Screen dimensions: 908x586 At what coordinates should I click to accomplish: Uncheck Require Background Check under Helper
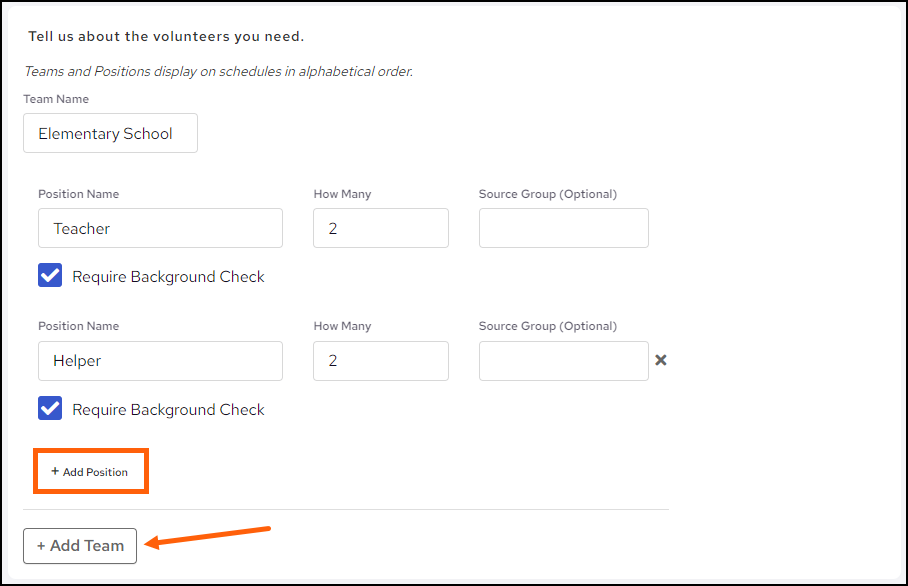(x=50, y=409)
